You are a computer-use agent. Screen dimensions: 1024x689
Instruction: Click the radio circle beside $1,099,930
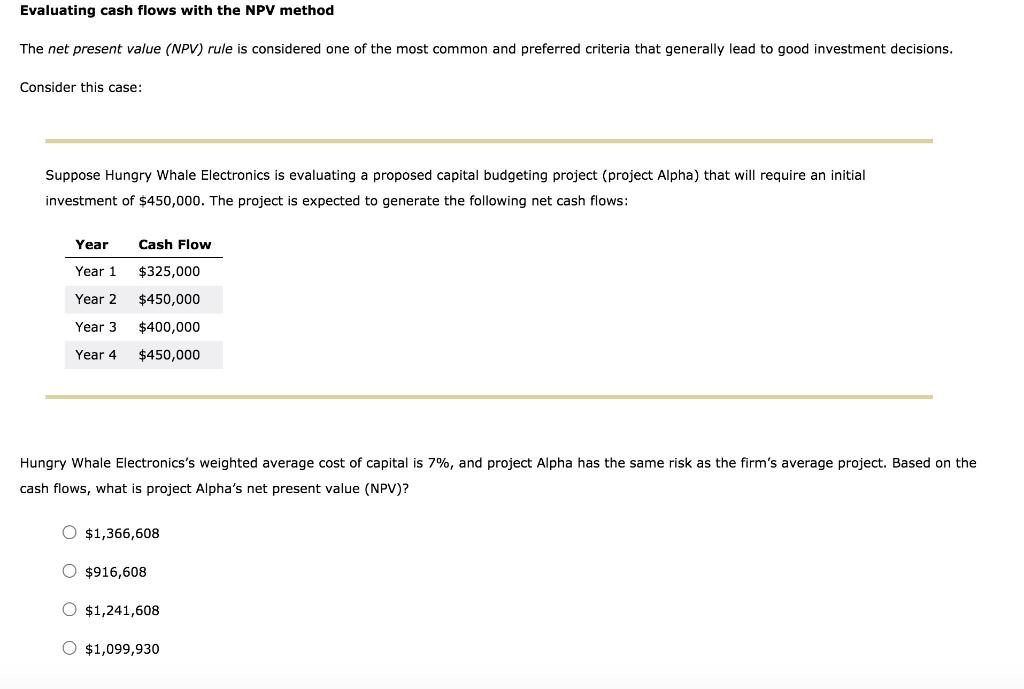[x=69, y=647]
